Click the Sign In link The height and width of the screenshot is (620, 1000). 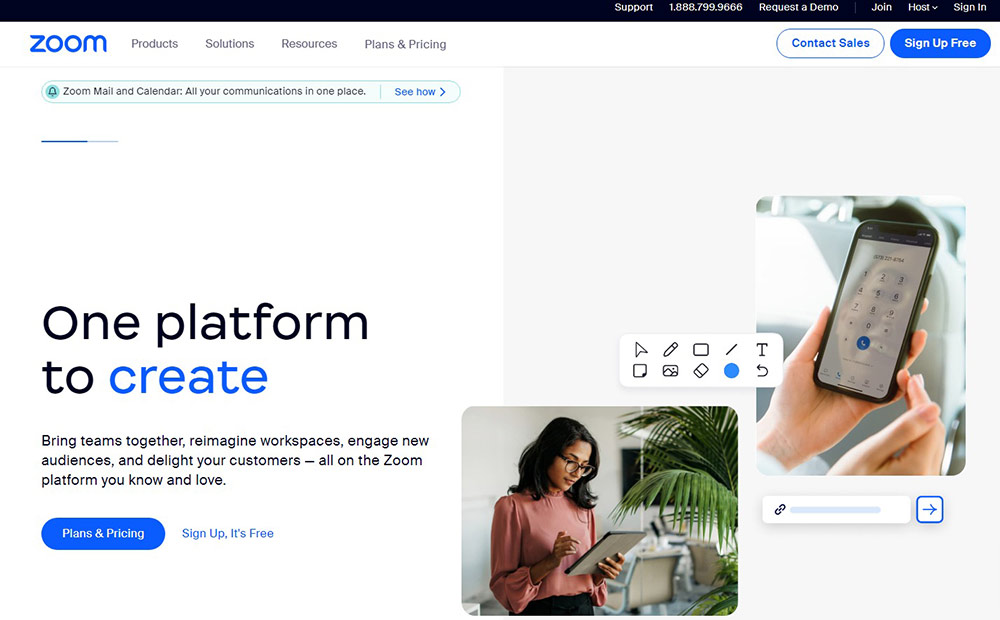point(969,7)
